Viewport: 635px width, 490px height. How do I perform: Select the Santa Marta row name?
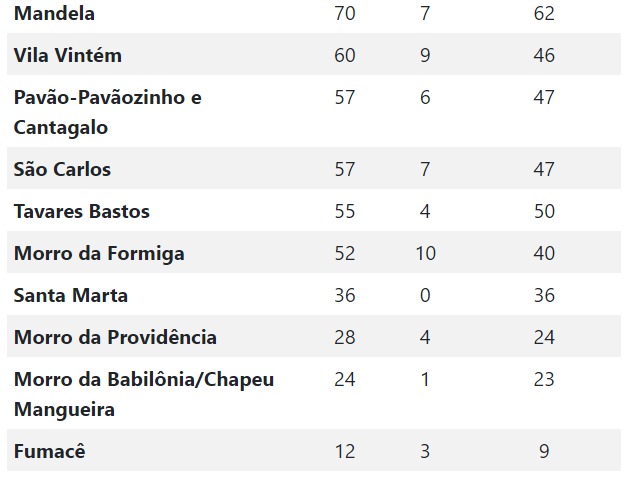coord(71,295)
